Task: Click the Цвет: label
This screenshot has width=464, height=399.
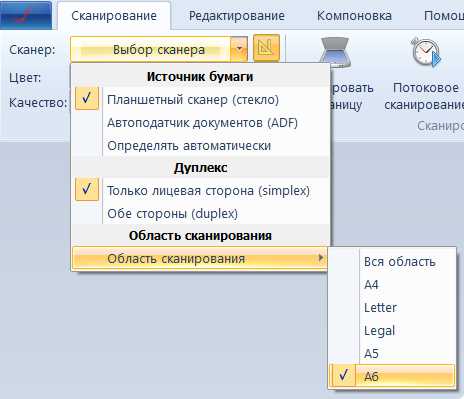Action: tap(25, 78)
